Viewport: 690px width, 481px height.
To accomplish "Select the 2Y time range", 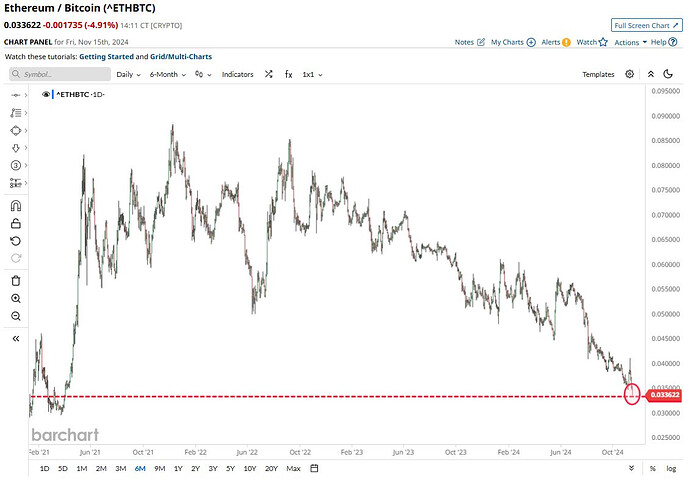I will click(195, 468).
